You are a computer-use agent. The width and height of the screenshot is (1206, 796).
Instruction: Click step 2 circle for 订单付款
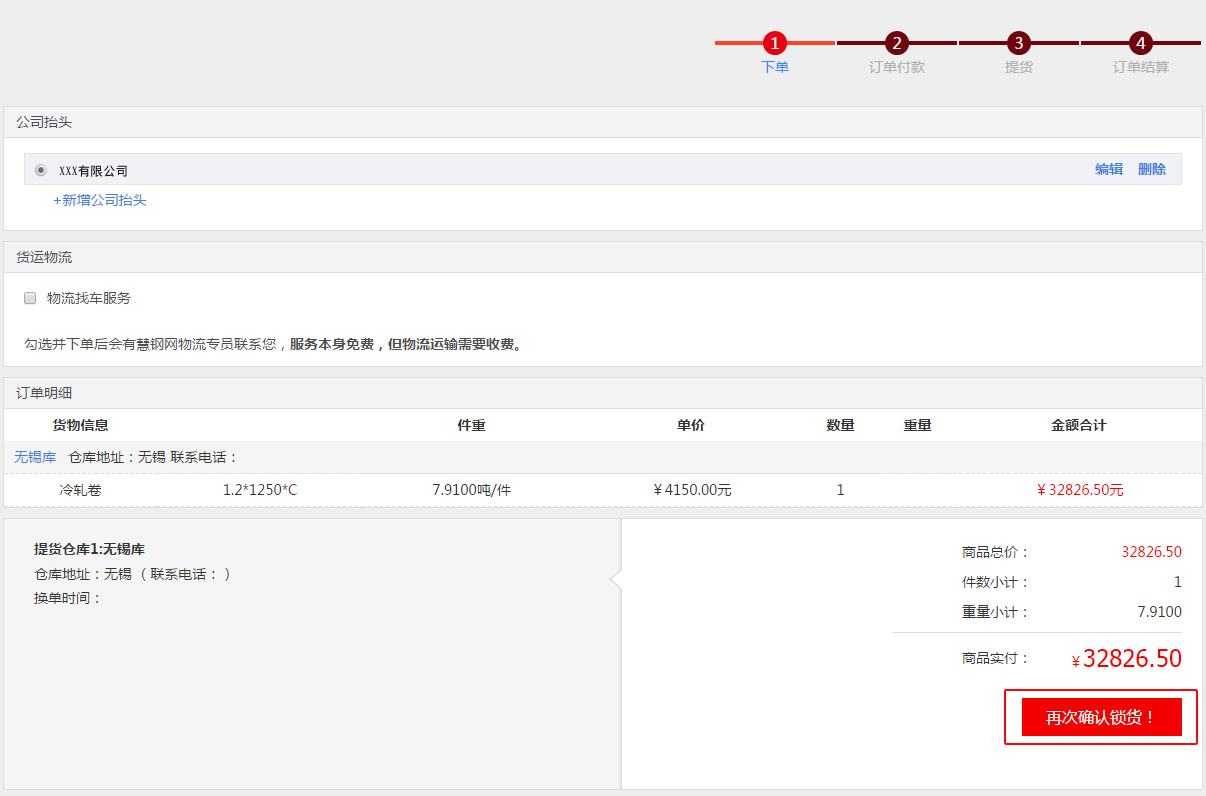pyautogui.click(x=897, y=43)
